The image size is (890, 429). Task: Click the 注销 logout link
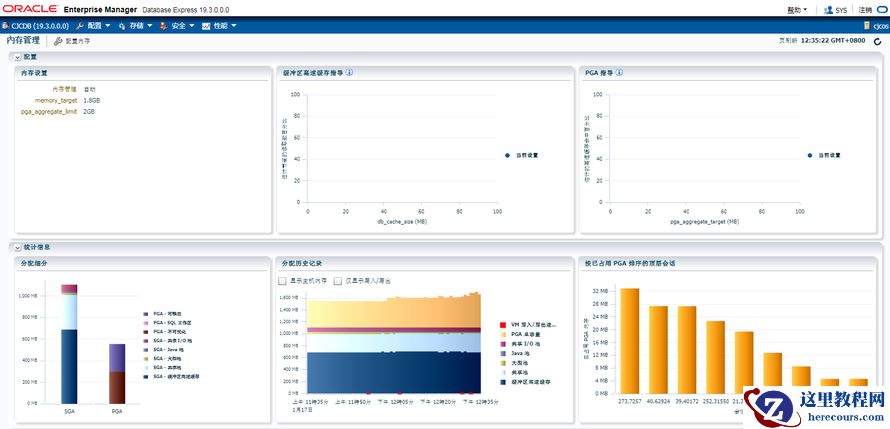pos(866,10)
